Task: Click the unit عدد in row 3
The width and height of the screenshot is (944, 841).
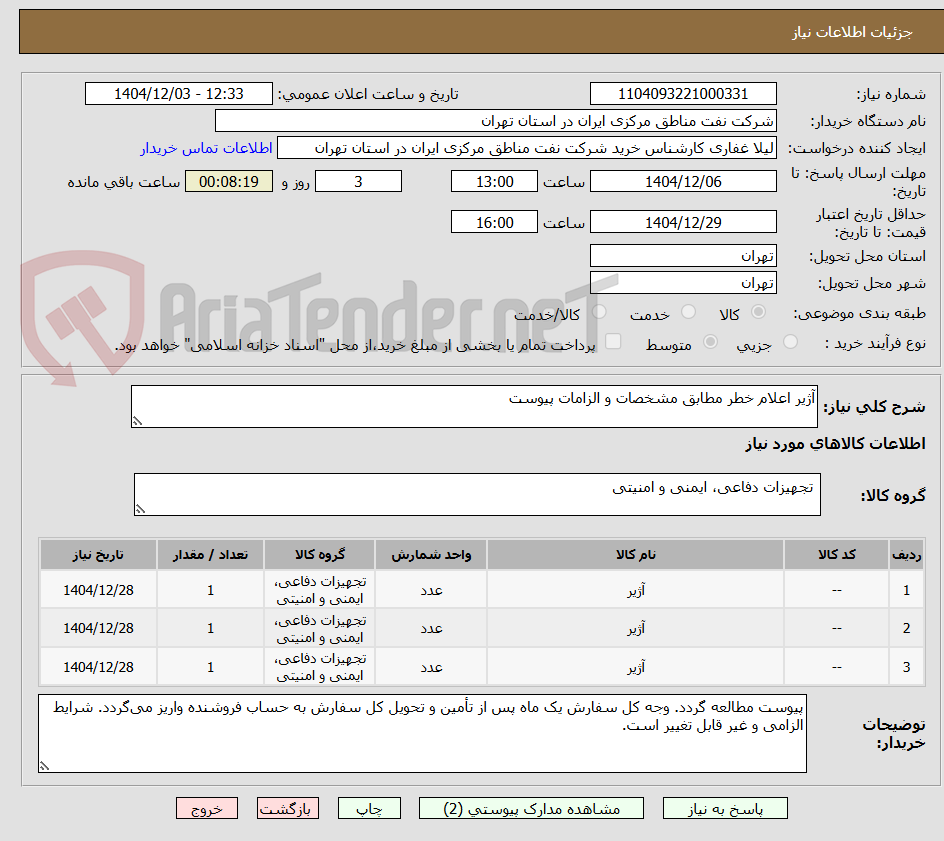Action: pyautogui.click(x=431, y=667)
